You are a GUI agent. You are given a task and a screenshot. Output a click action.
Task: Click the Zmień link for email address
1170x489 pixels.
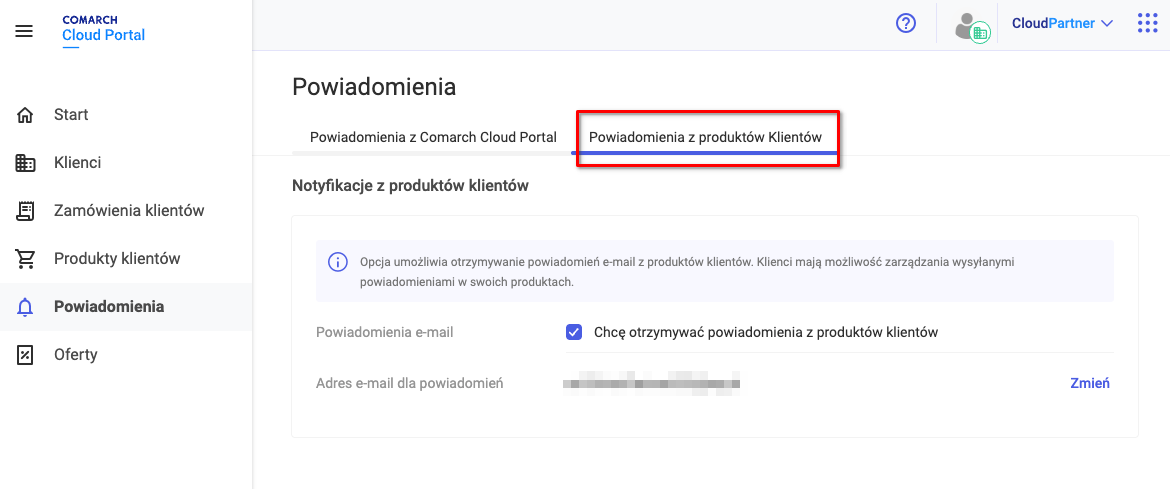pyautogui.click(x=1090, y=383)
